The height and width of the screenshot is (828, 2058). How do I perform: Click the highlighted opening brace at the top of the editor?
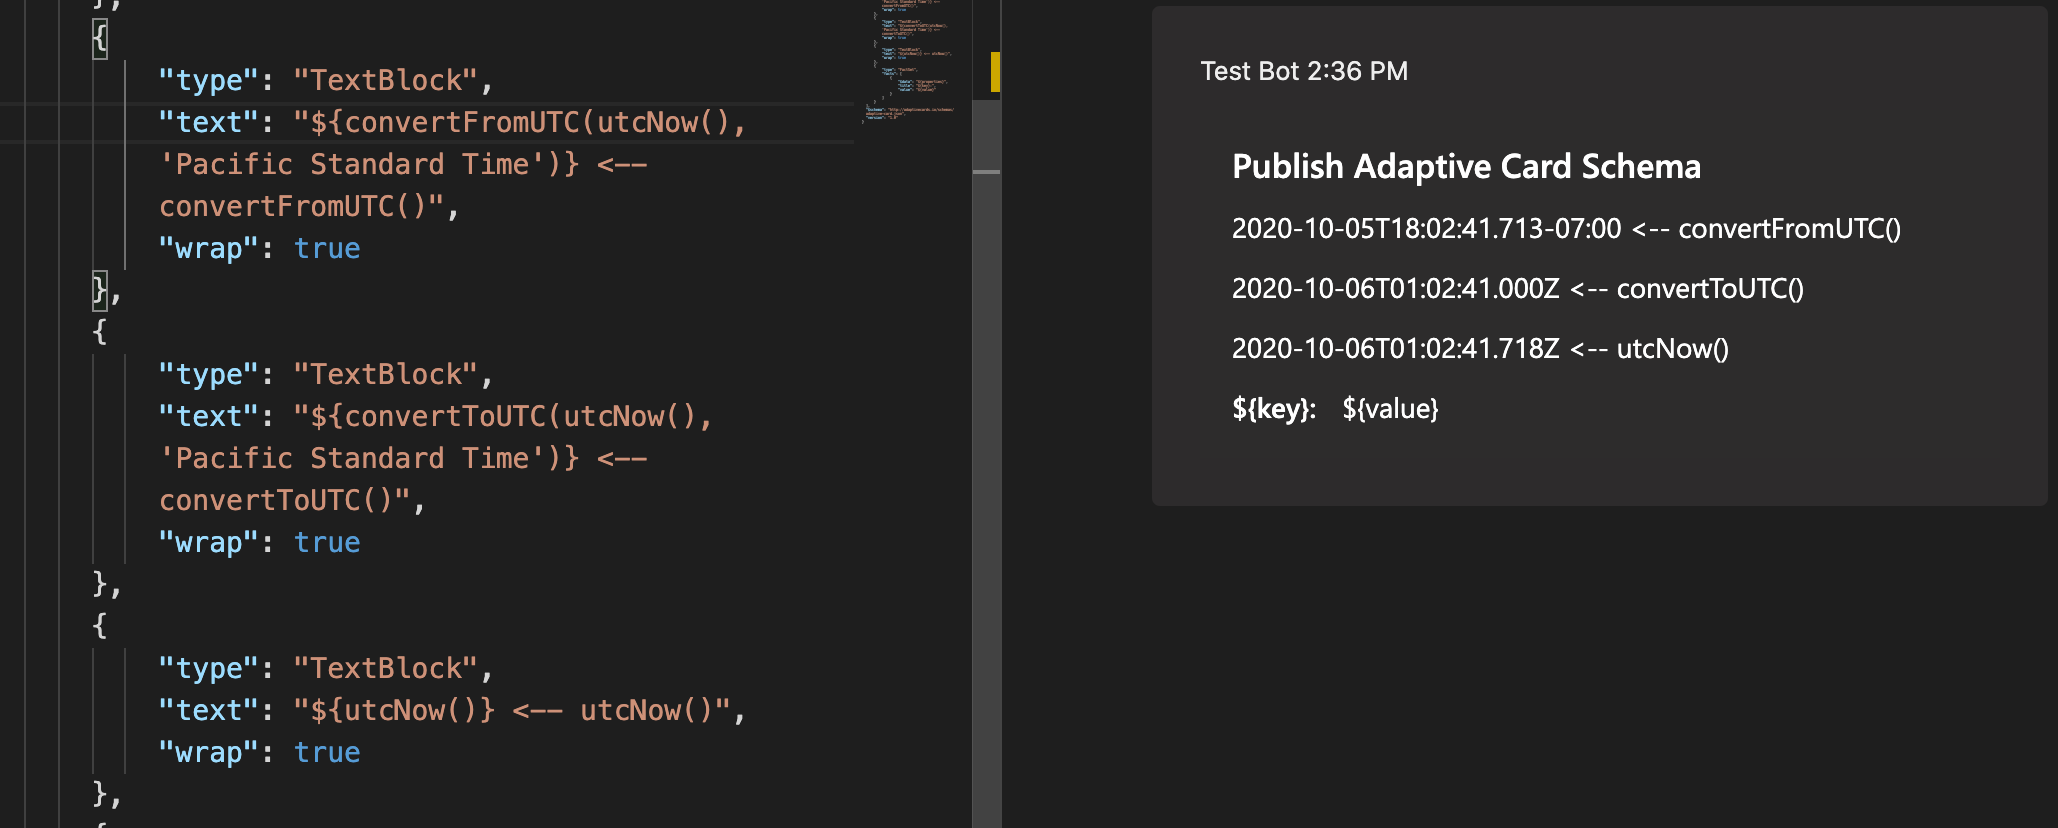pos(99,39)
